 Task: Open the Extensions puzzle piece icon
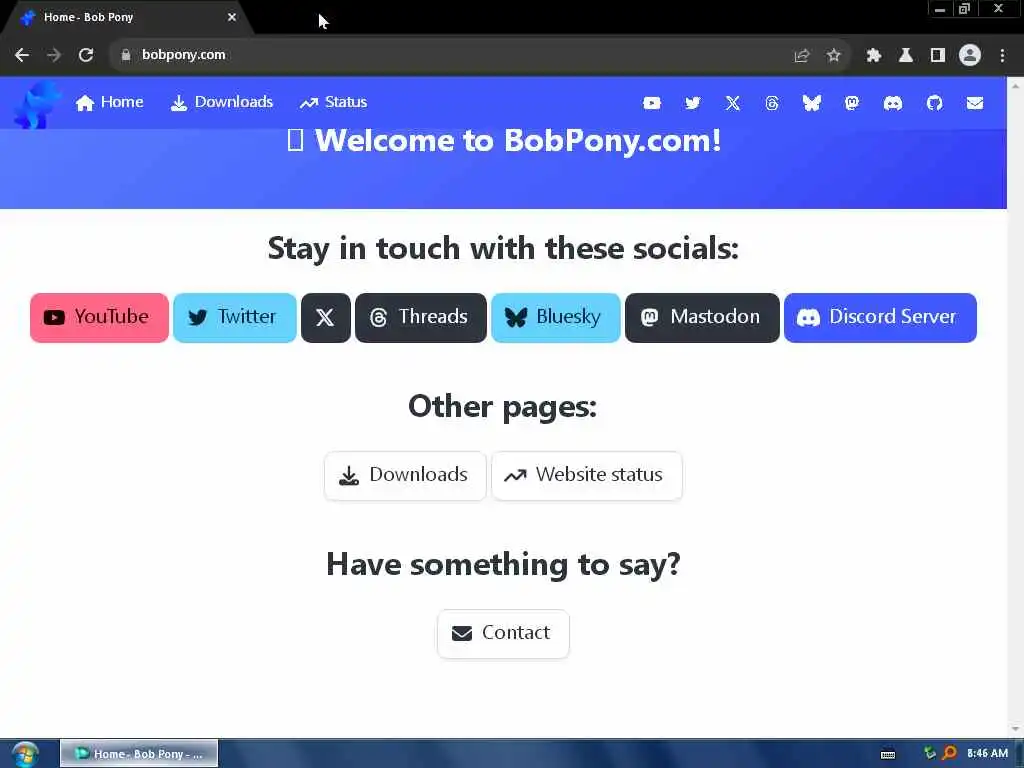click(873, 56)
